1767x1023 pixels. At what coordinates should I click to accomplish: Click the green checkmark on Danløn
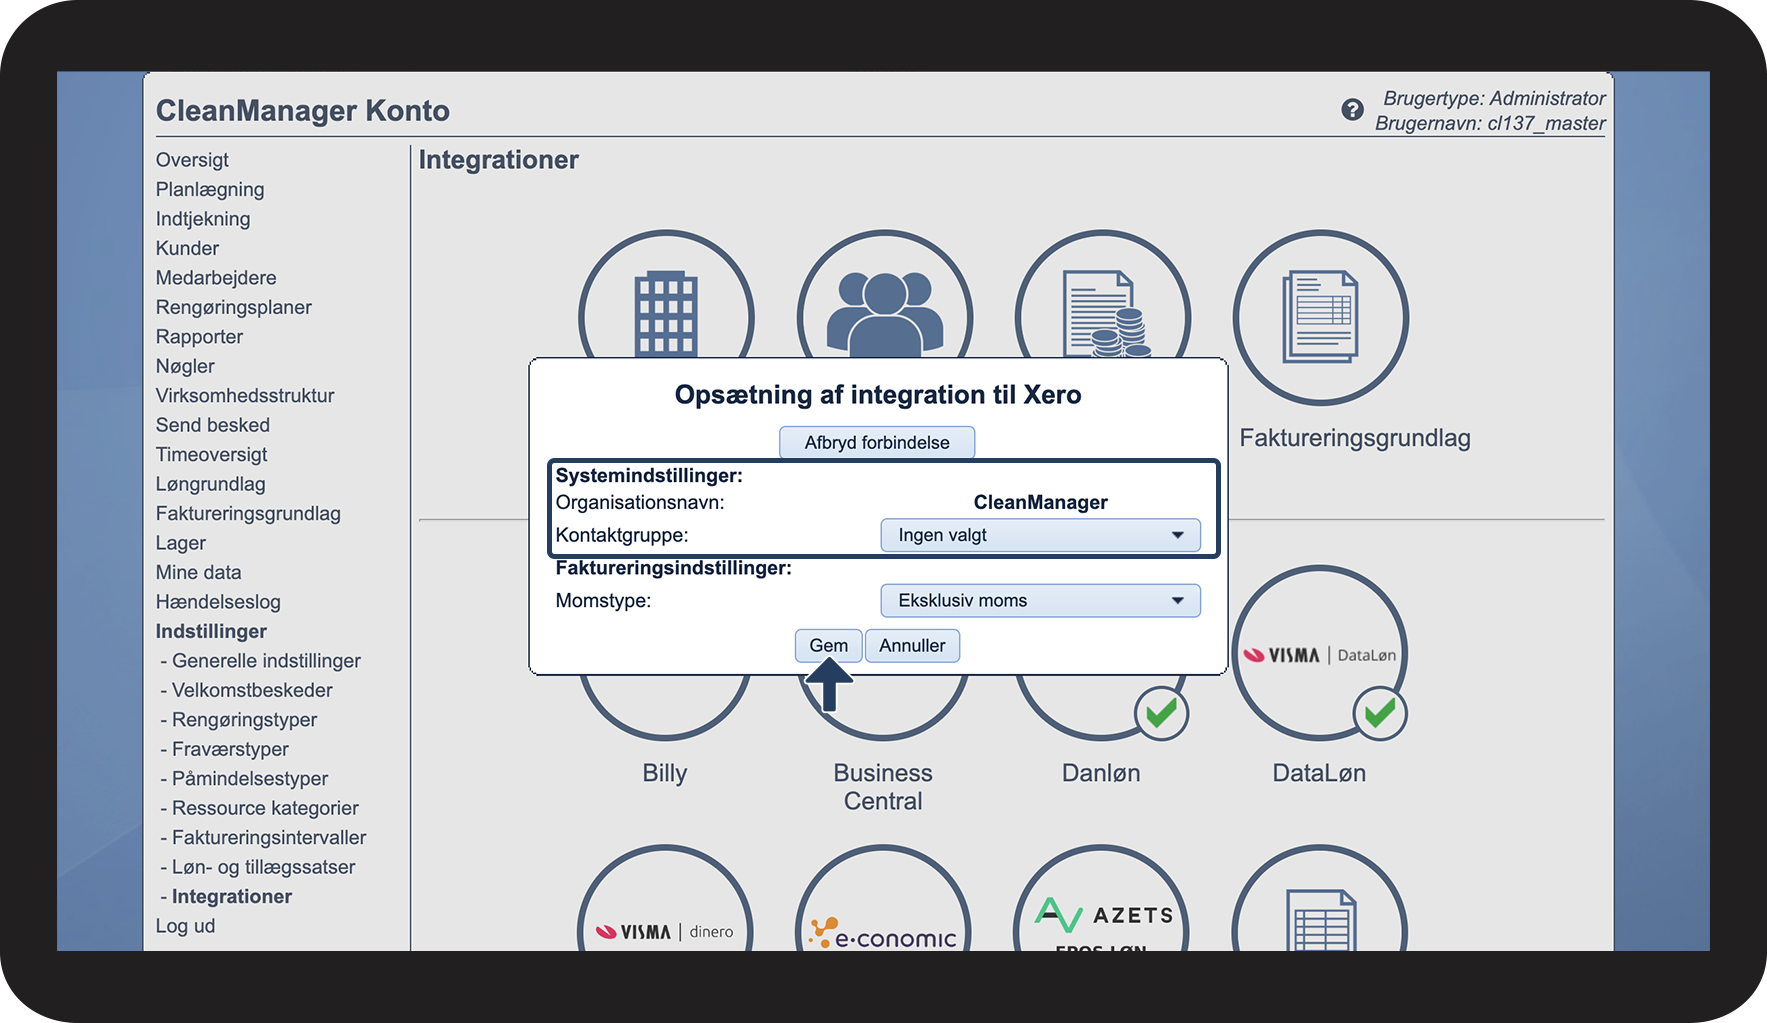click(x=1161, y=713)
